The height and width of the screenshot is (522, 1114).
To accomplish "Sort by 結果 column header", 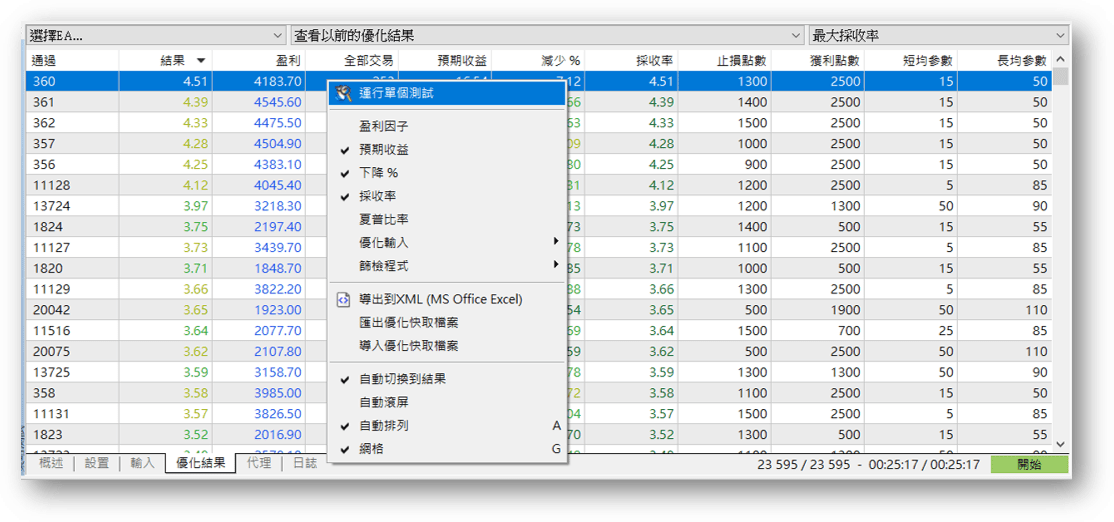I will (166, 60).
